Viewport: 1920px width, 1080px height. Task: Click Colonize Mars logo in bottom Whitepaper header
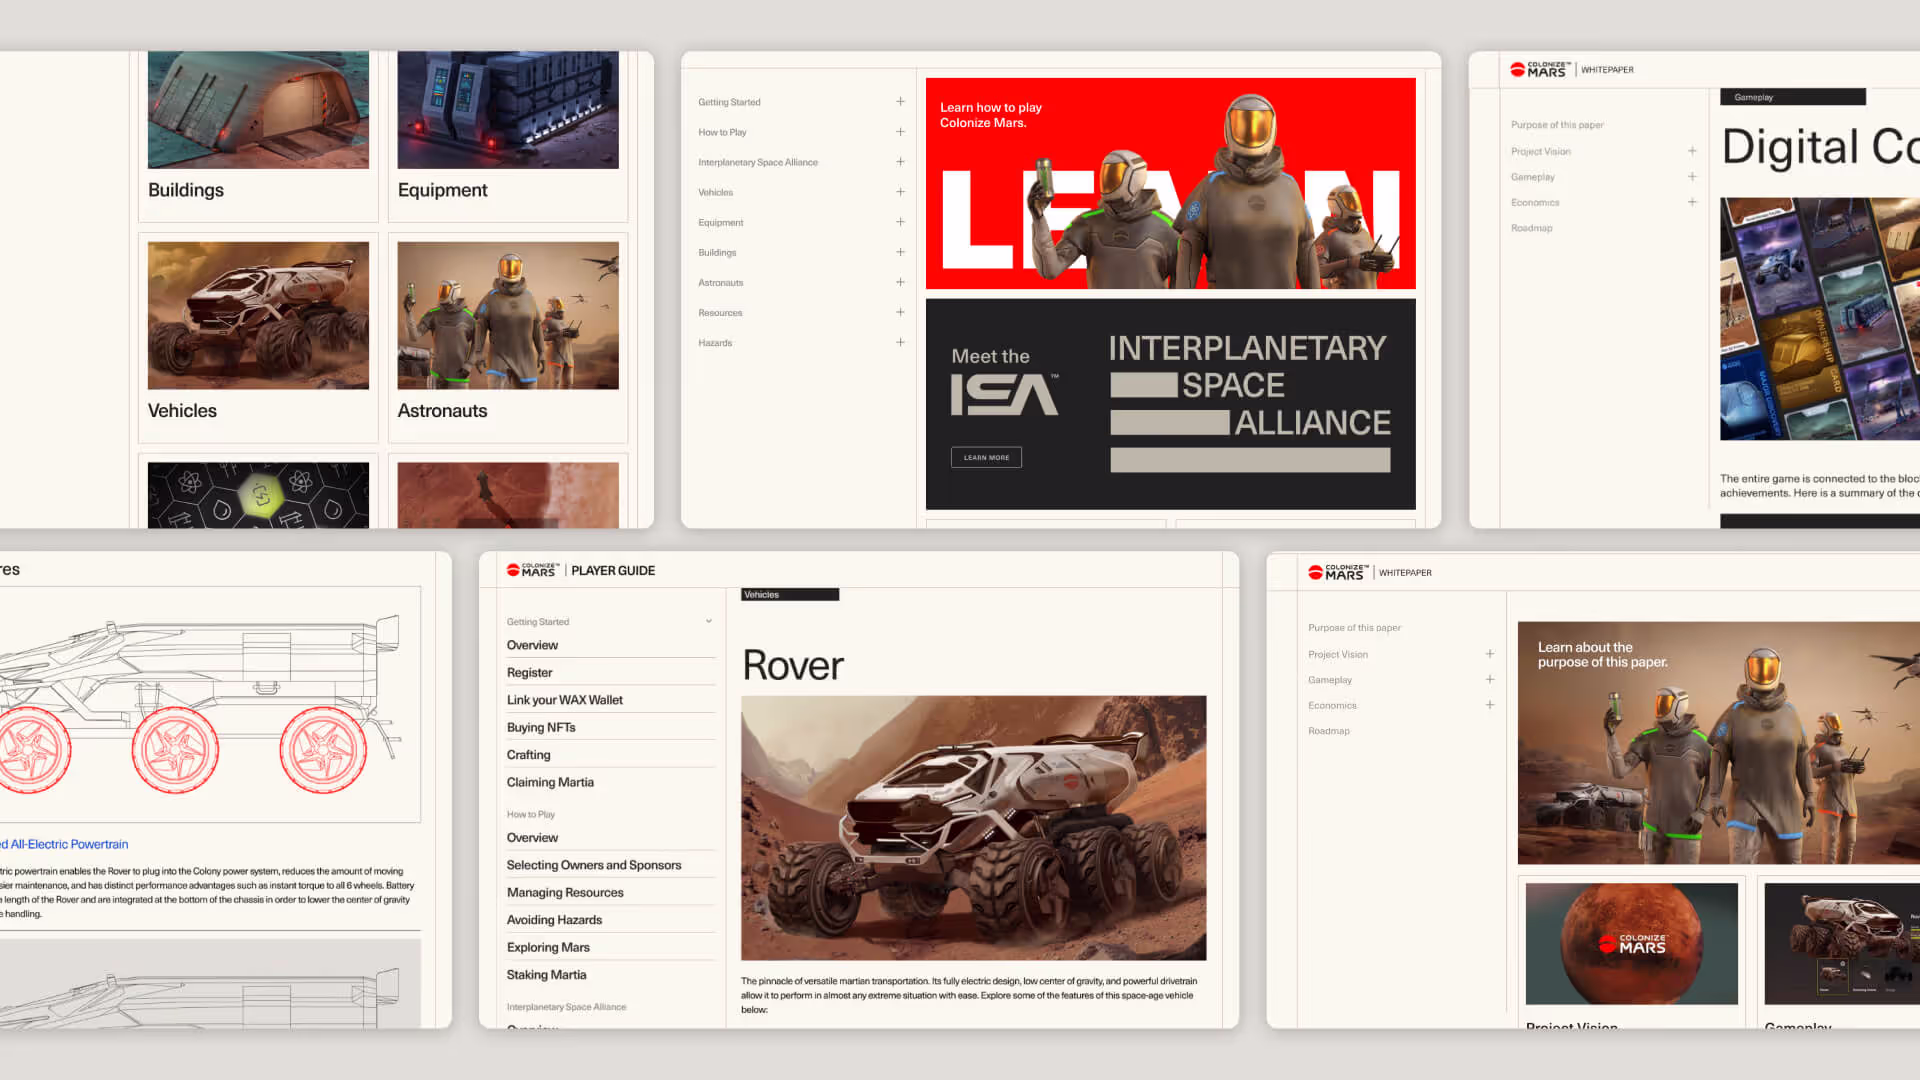pos(1337,572)
